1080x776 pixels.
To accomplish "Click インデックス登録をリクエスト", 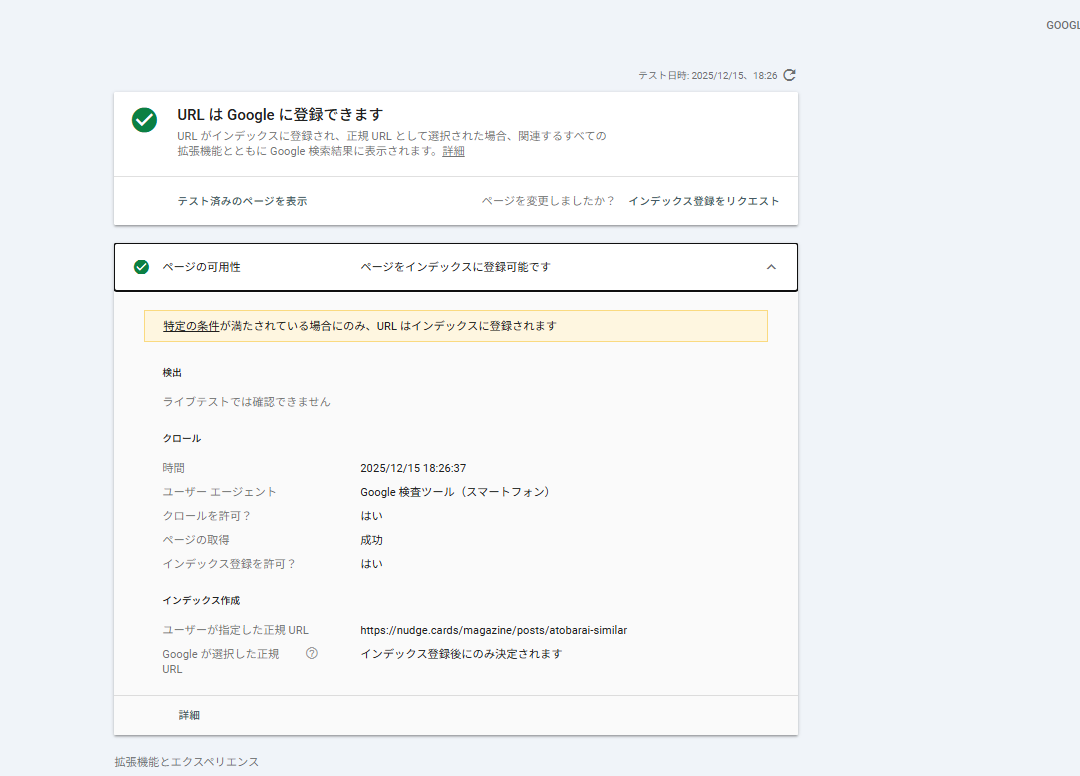I will (x=704, y=201).
